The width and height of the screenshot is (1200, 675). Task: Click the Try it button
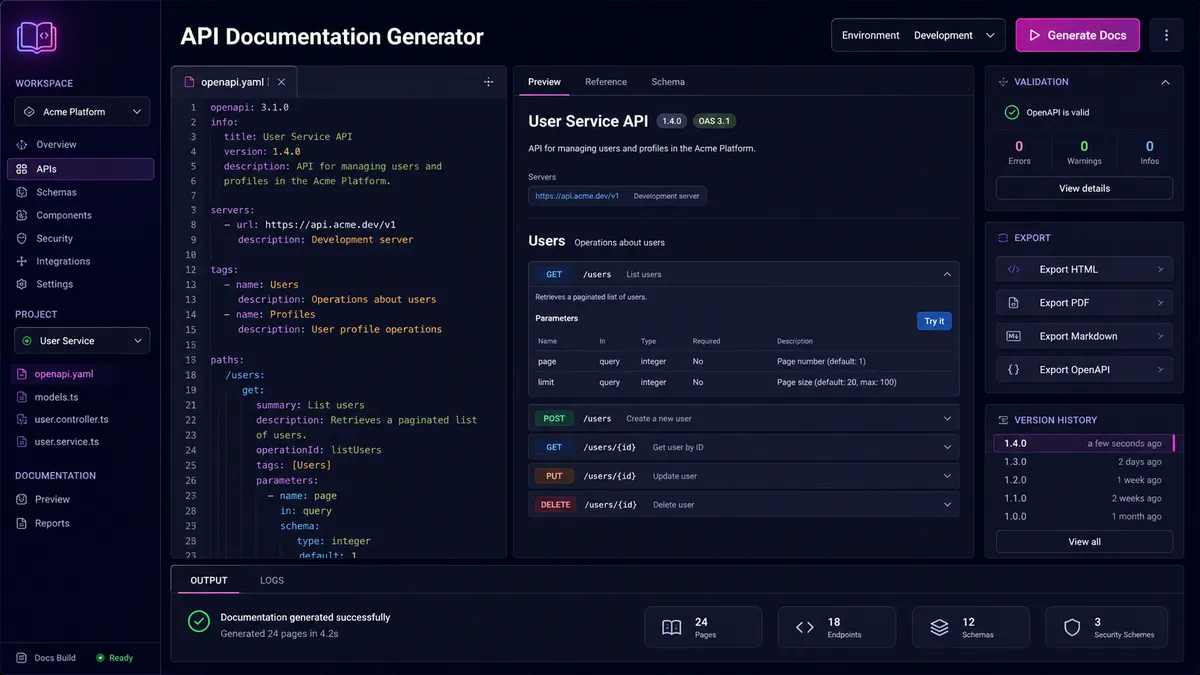(934, 321)
